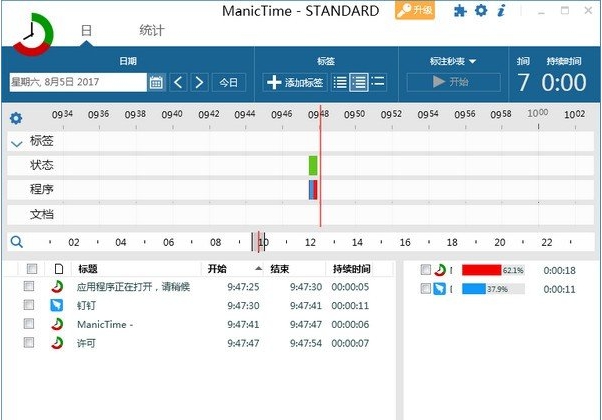Click the 文档 timeline row label

click(42, 214)
